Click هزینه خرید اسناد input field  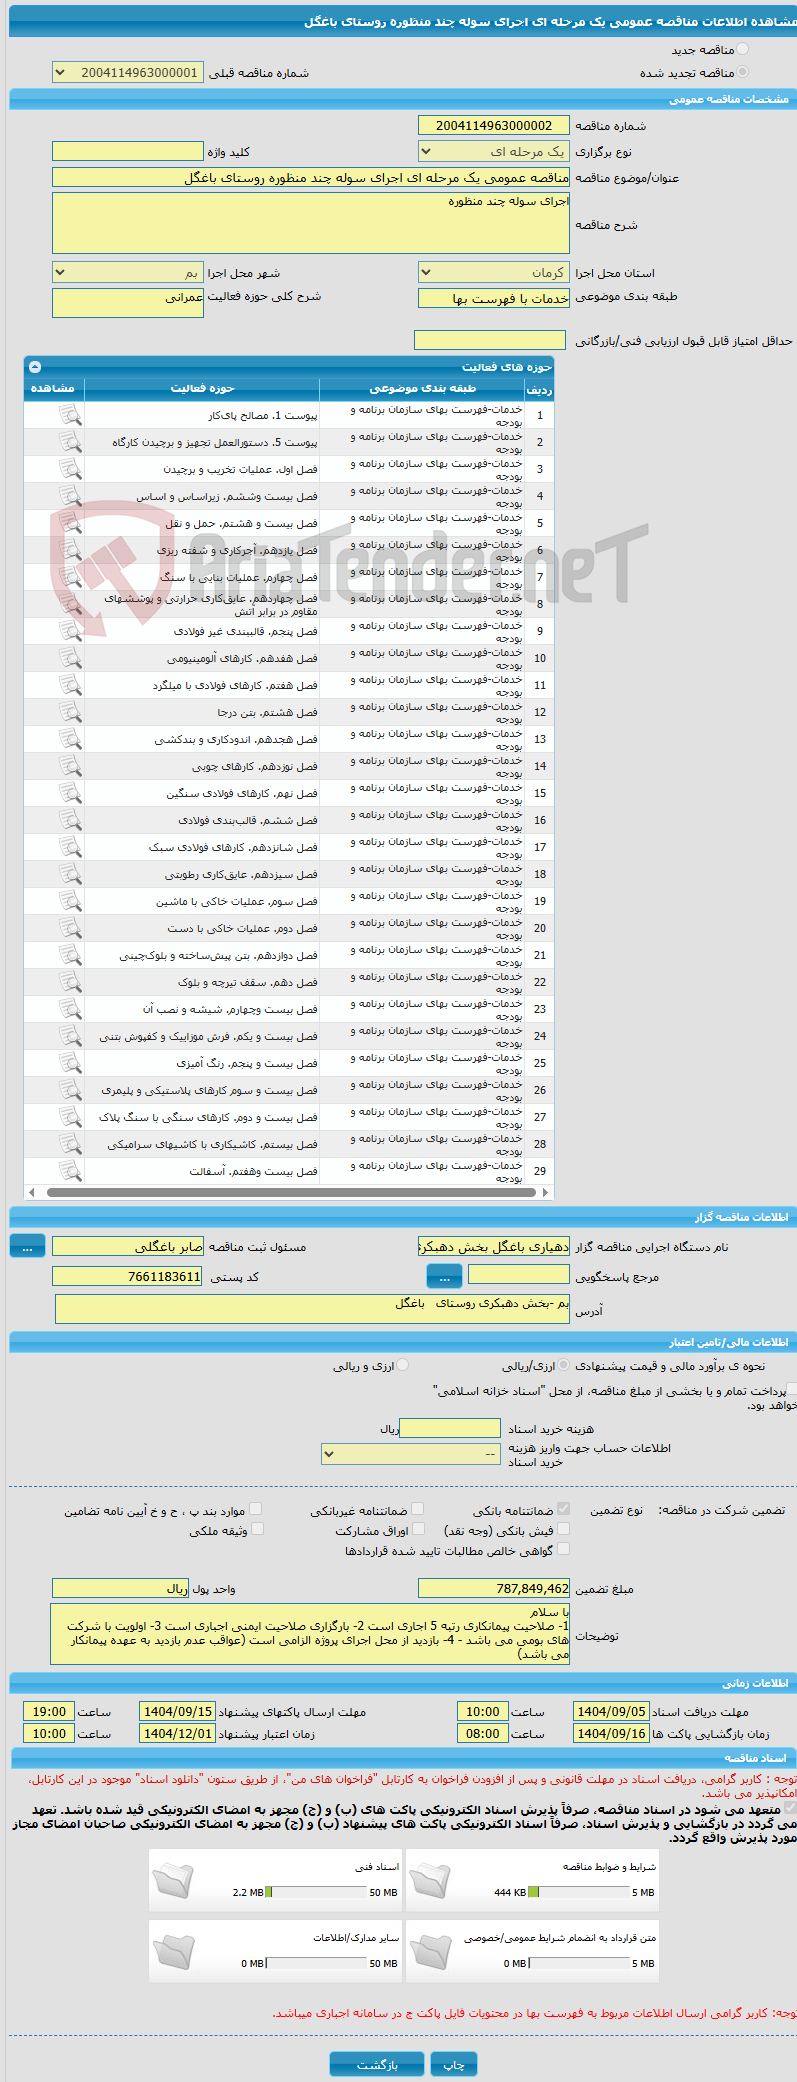(x=449, y=1428)
